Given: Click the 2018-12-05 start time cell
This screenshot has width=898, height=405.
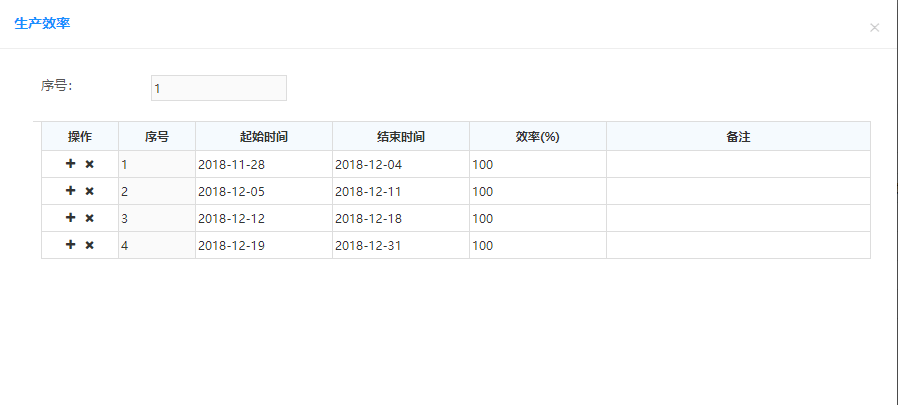Looking at the screenshot, I should [264, 191].
